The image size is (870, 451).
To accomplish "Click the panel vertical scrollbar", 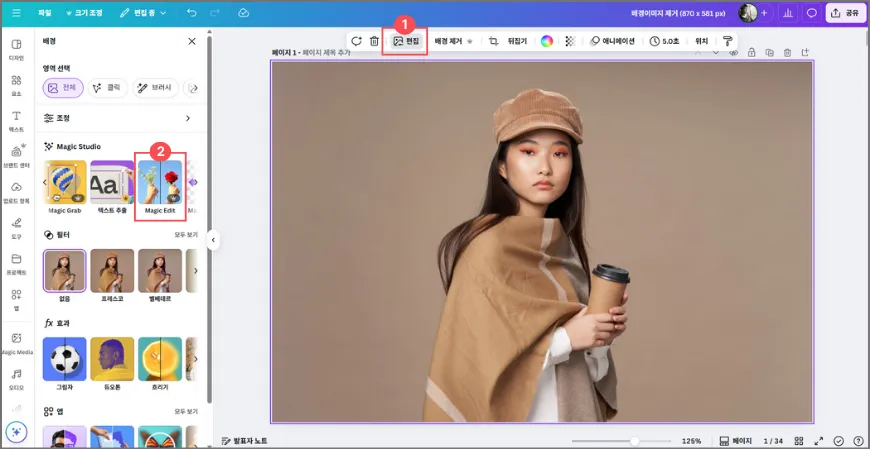I will tap(209, 219).
